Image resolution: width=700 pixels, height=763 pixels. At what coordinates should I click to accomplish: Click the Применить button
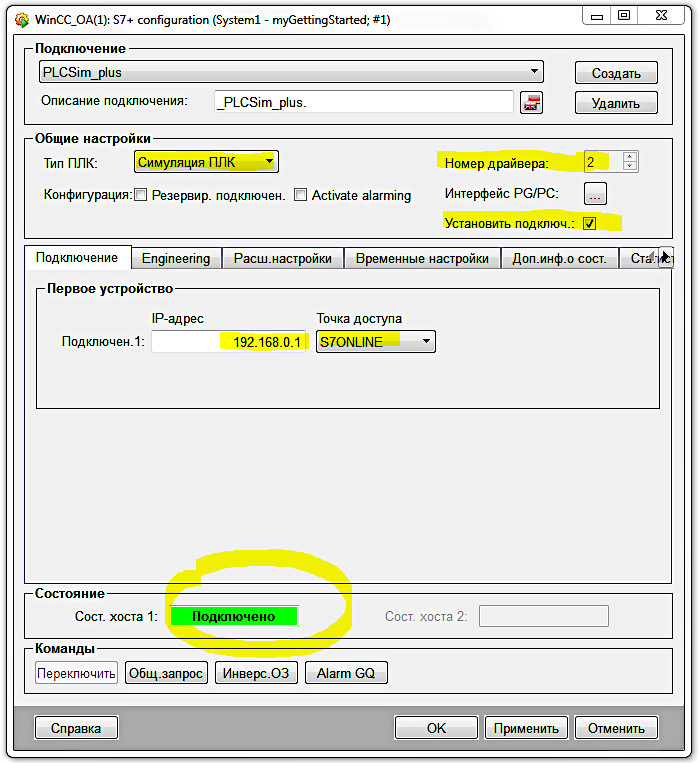click(526, 728)
